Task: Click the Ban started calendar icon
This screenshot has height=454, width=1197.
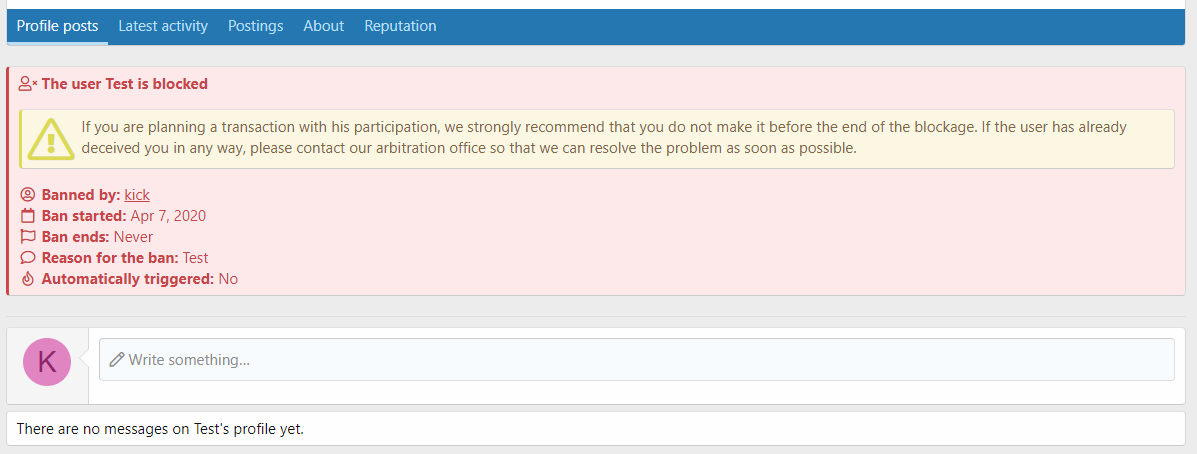Action: pyautogui.click(x=28, y=216)
